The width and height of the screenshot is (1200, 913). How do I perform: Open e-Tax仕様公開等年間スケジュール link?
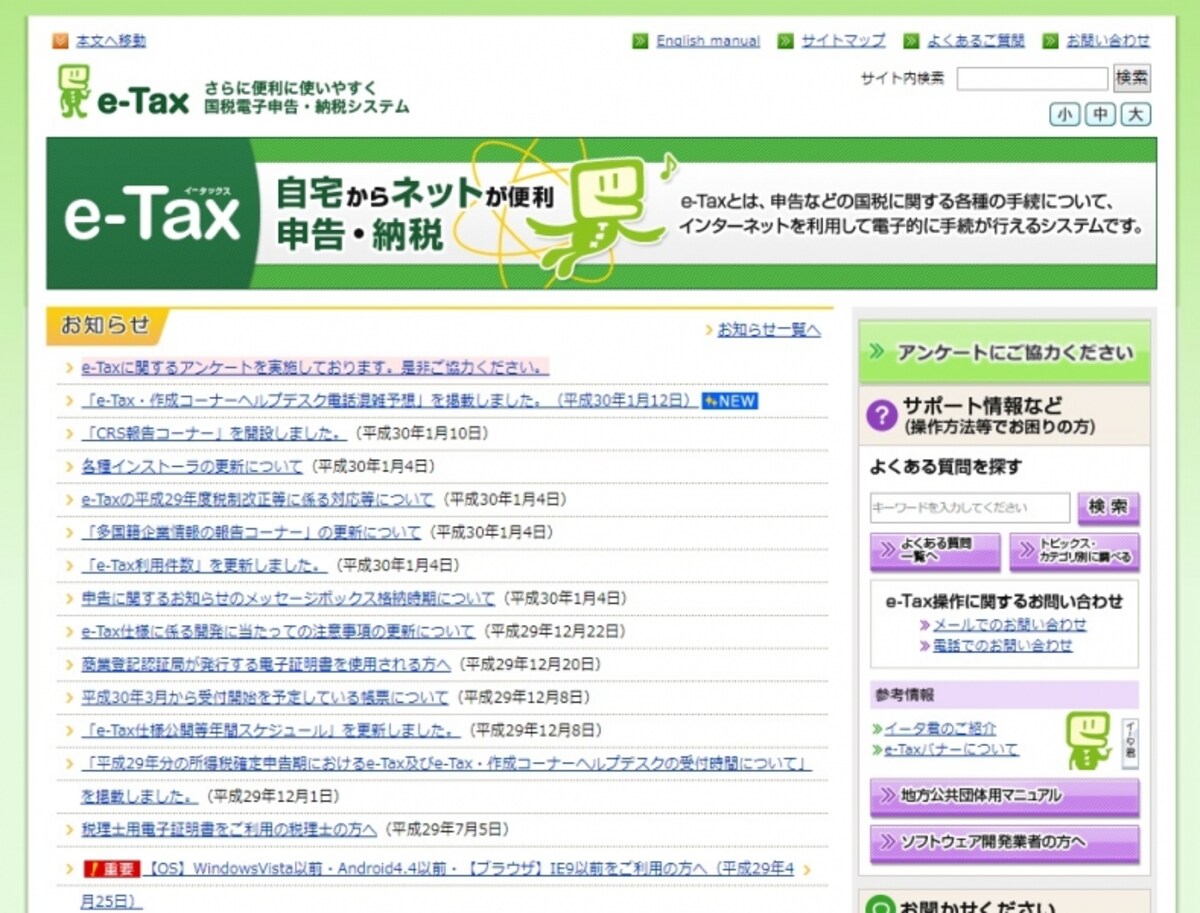(x=271, y=730)
